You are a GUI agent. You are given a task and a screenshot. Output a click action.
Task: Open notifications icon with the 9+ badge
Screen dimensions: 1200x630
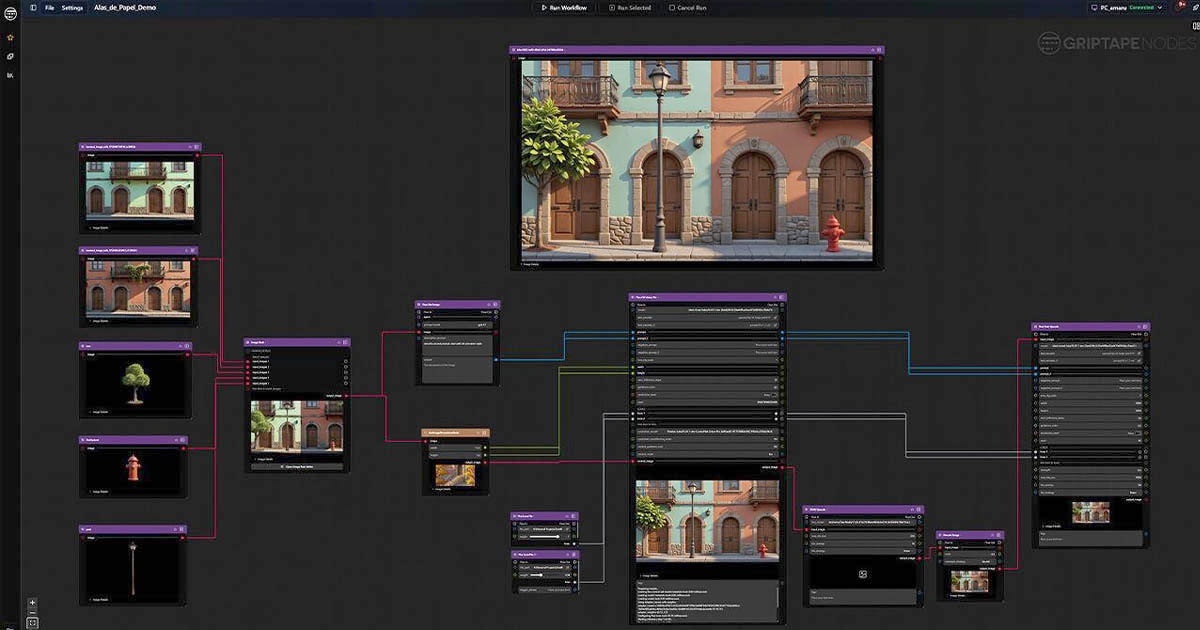click(x=1181, y=7)
